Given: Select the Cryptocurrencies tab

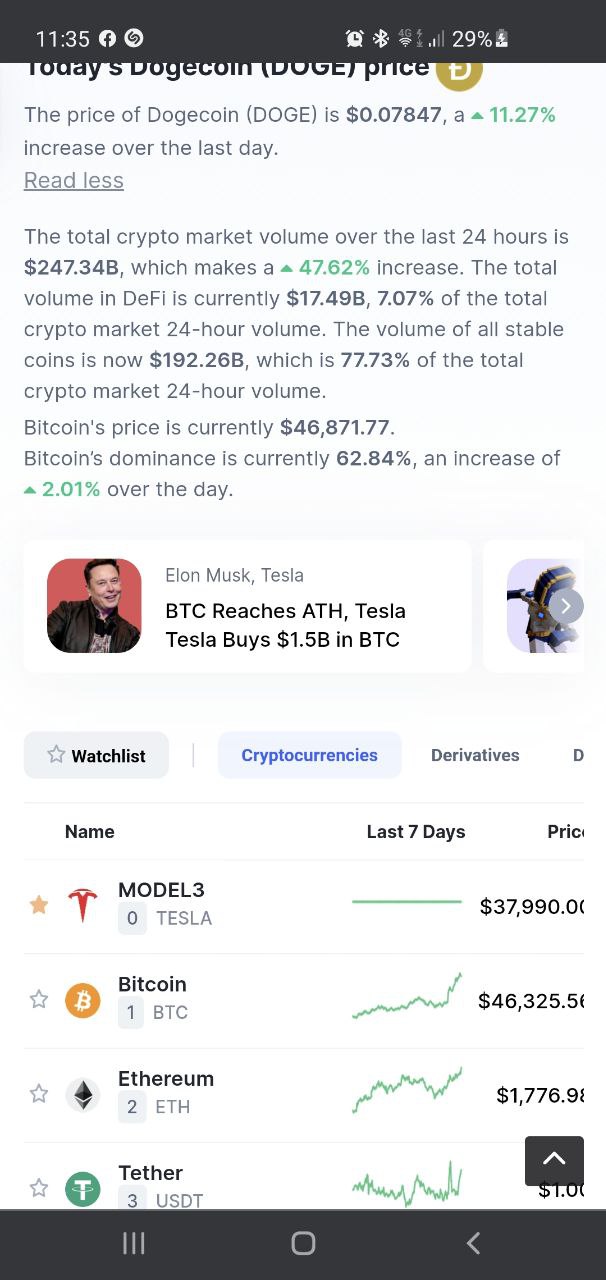Looking at the screenshot, I should [309, 755].
